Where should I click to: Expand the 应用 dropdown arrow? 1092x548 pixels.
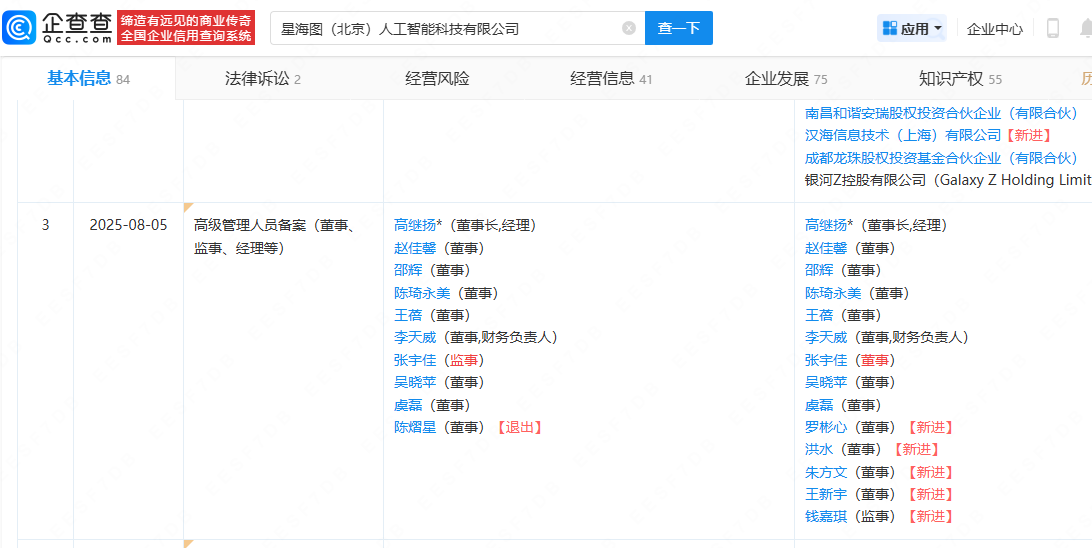[x=938, y=29]
